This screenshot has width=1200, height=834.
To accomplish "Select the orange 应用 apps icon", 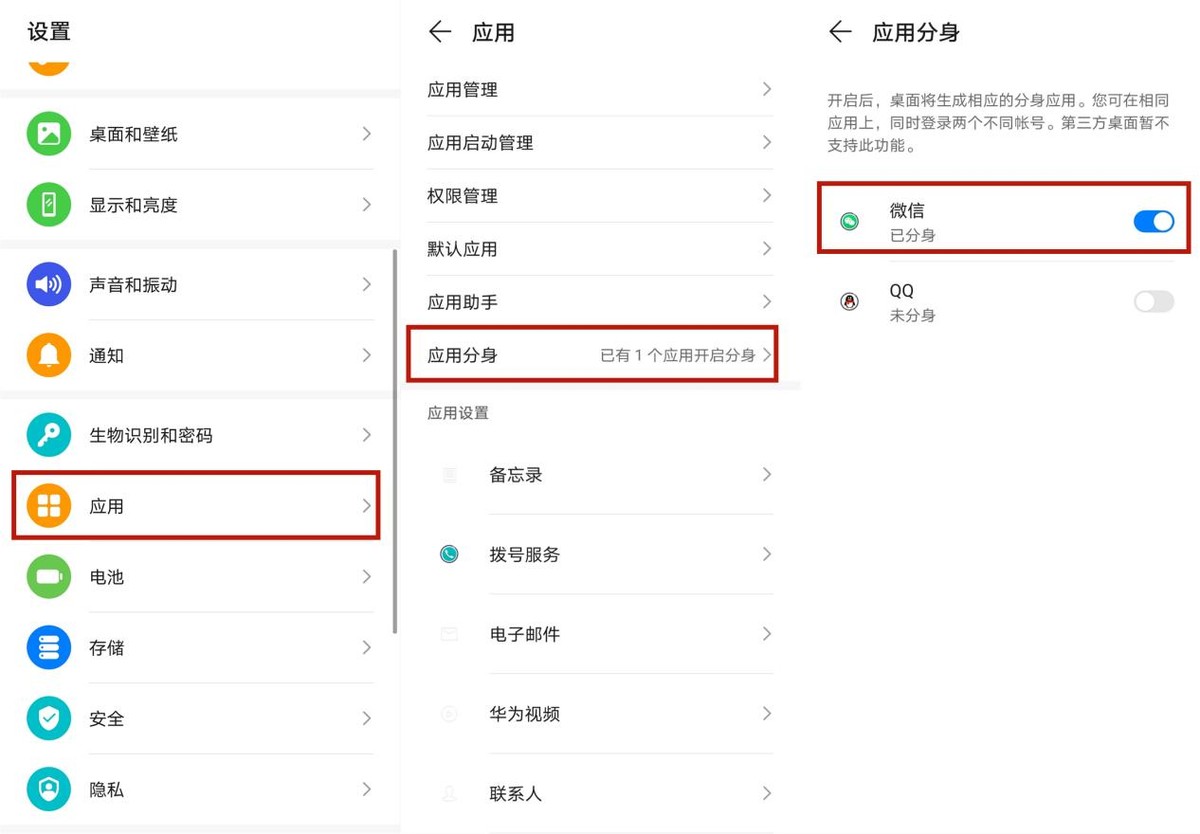I will 48,506.
